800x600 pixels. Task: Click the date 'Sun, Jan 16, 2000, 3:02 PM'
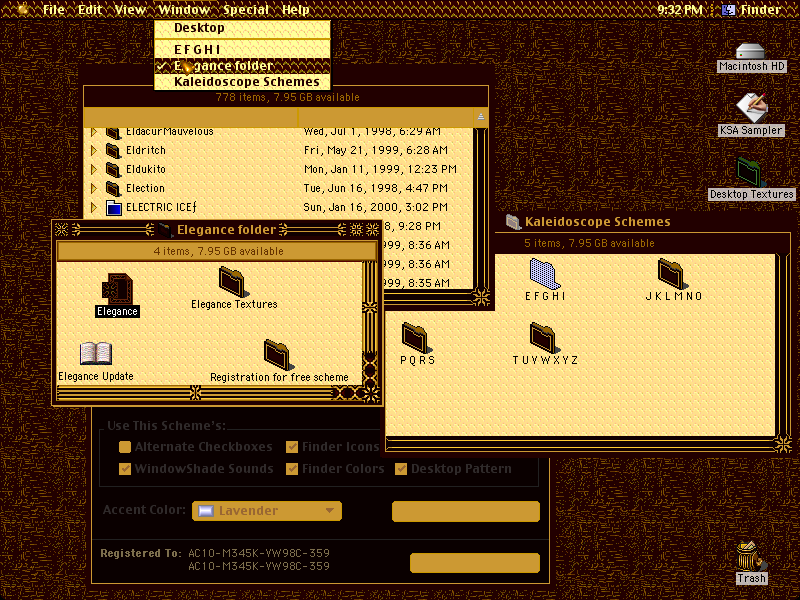point(376,207)
